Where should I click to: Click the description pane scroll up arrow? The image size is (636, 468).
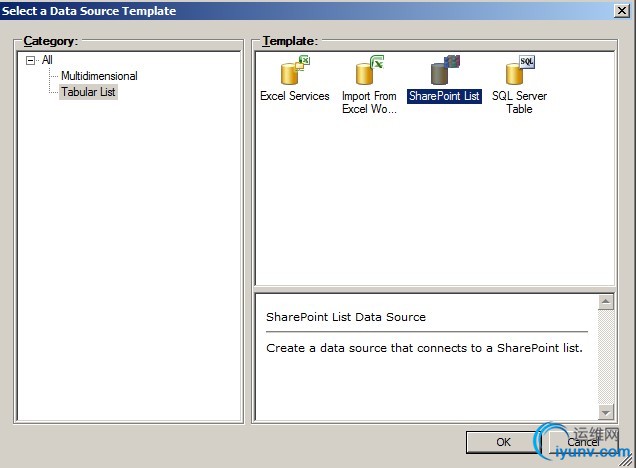tap(606, 302)
